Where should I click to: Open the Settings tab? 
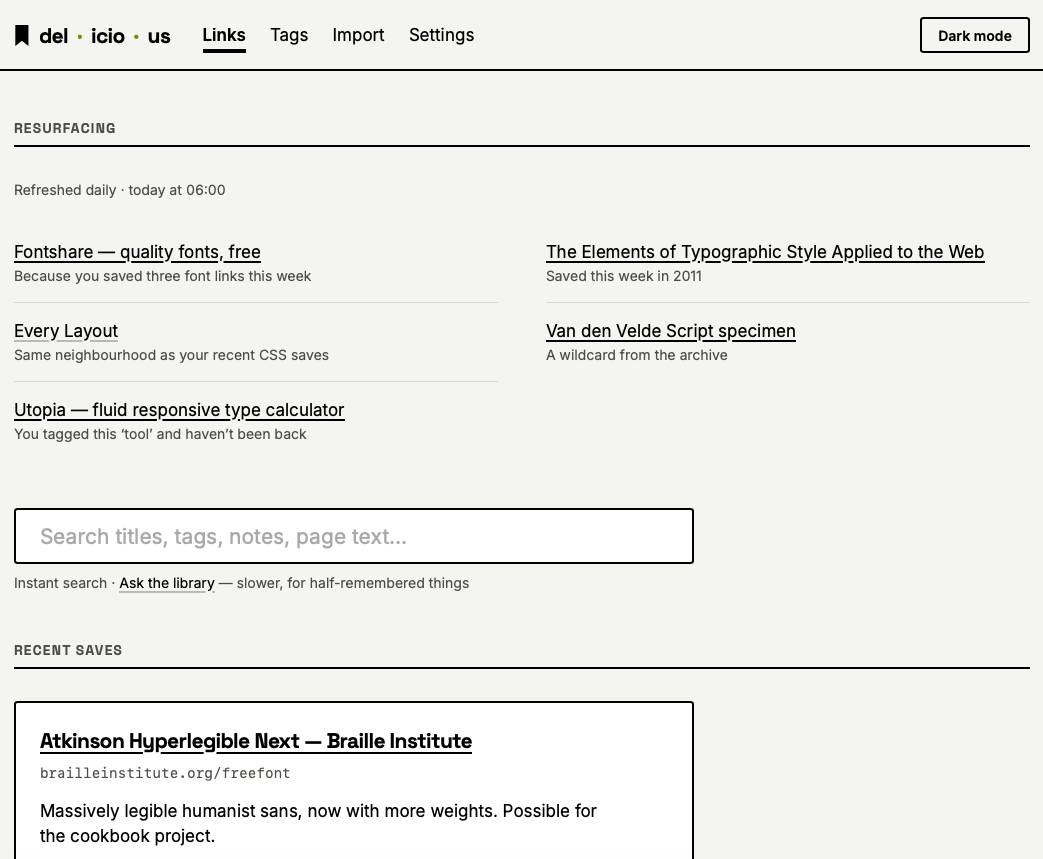441,35
